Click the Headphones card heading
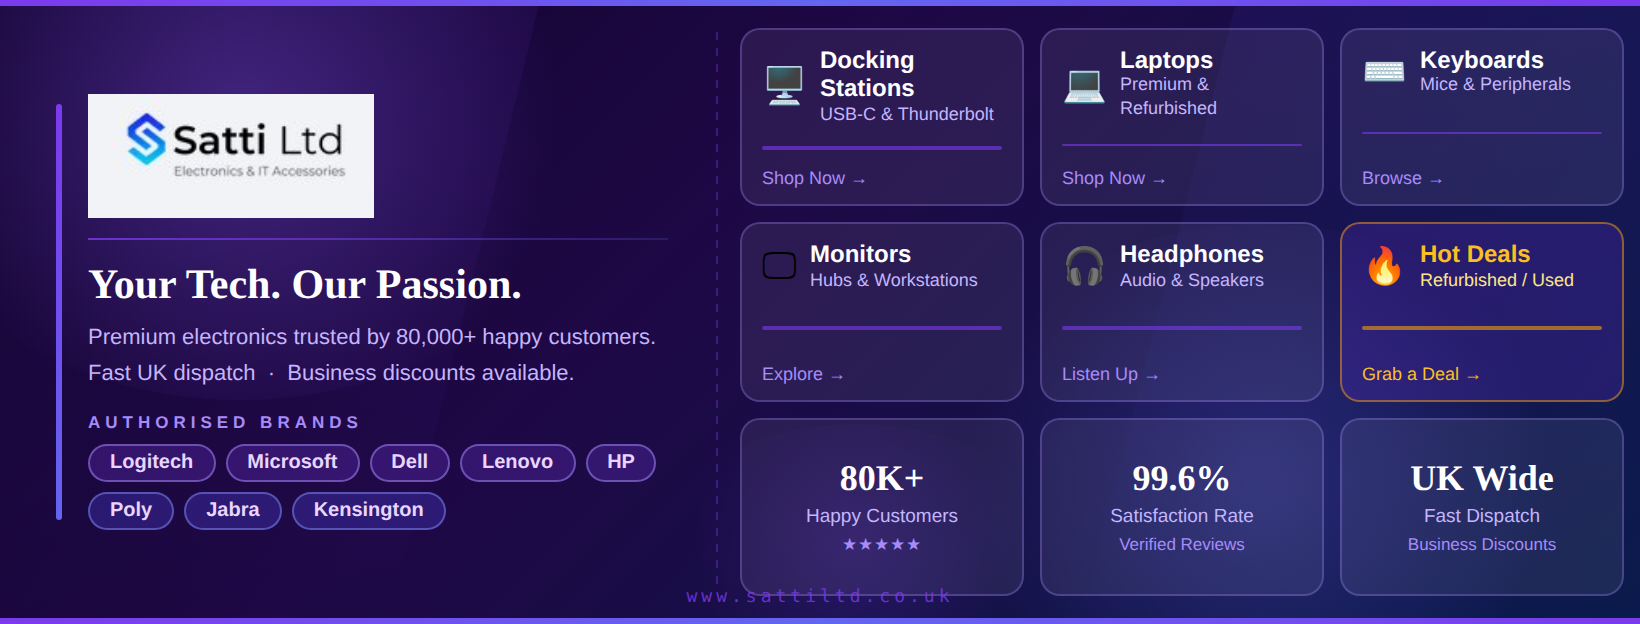The height and width of the screenshot is (624, 1640). coord(1192,254)
